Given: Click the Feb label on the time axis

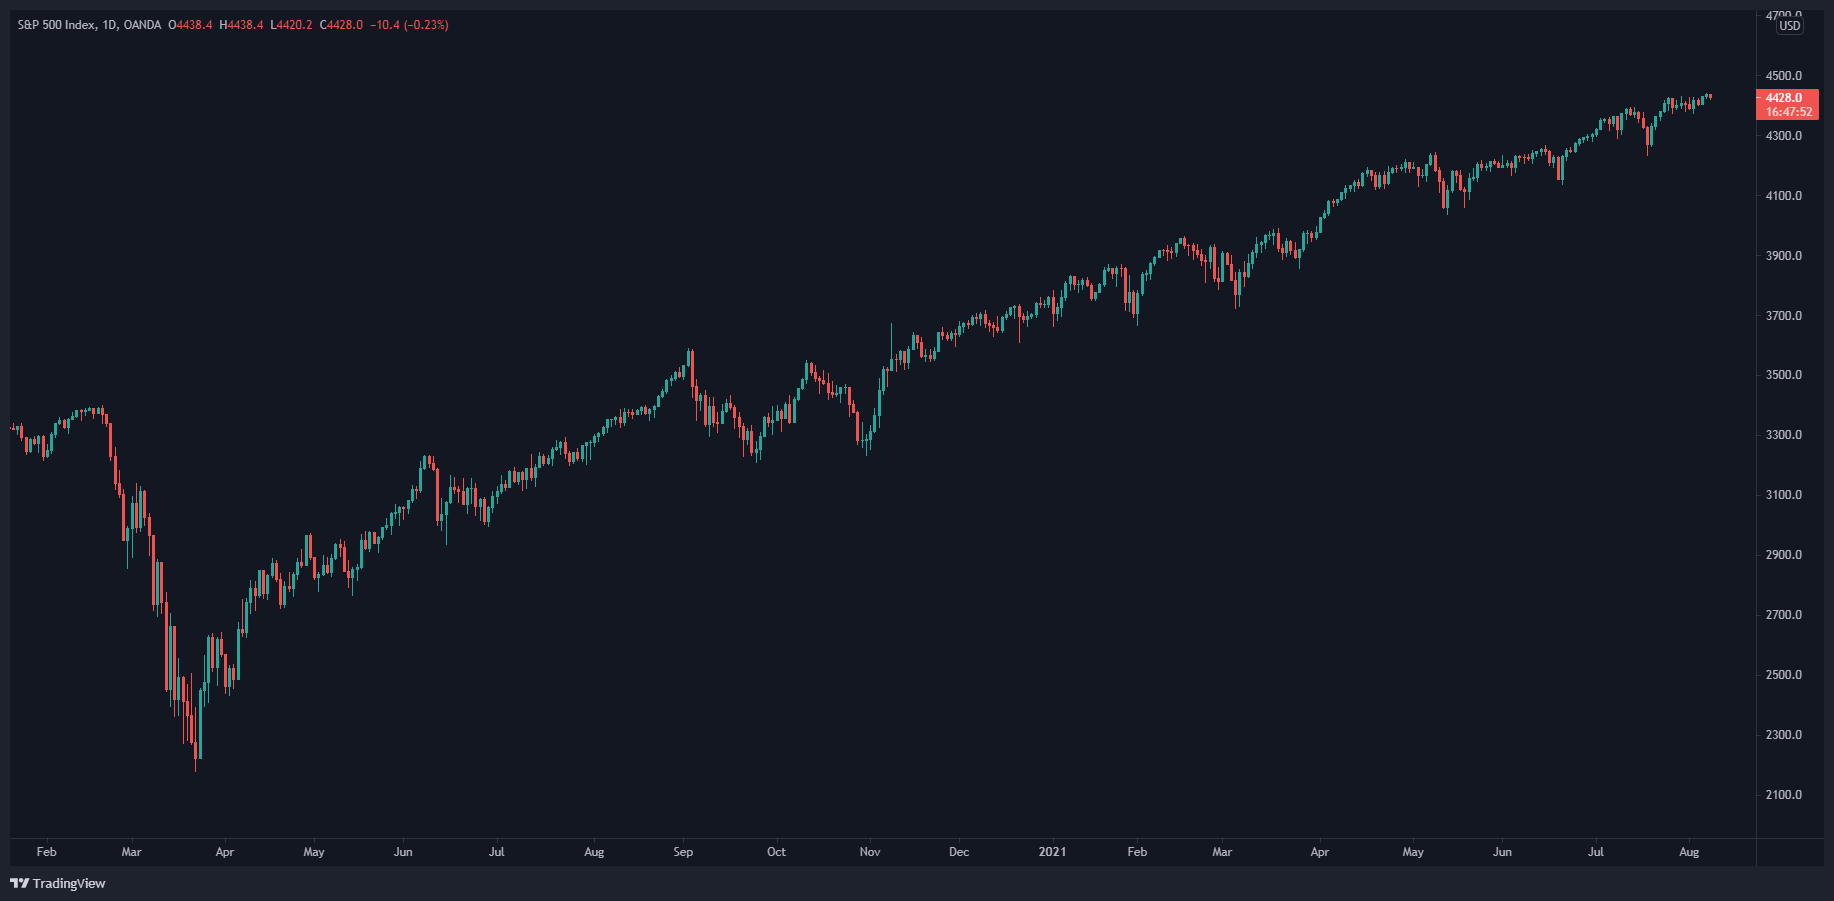Looking at the screenshot, I should point(46,852).
